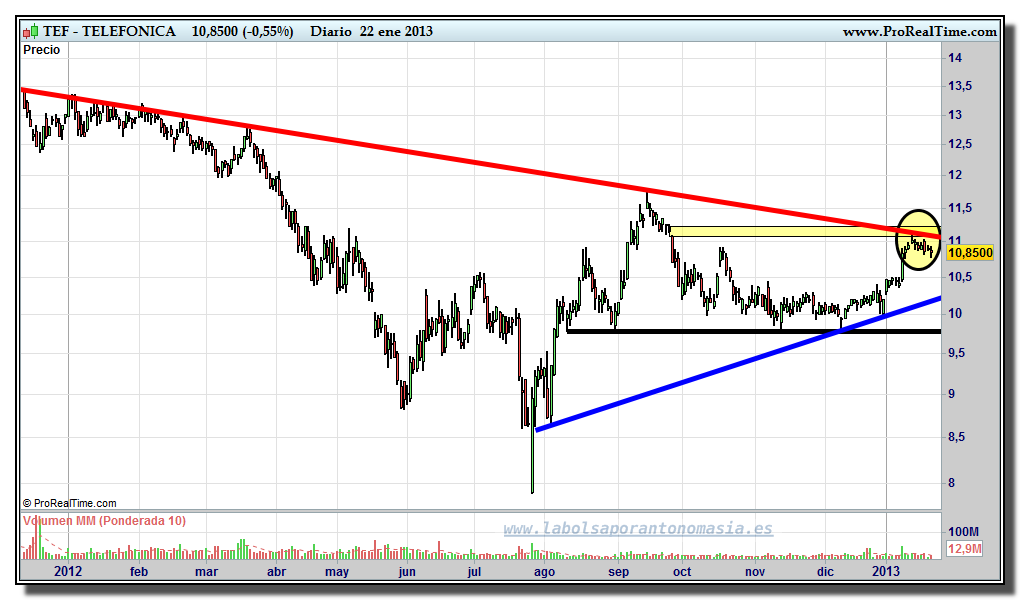Image resolution: width=1020 pixels, height=600 pixels.
Task: Click the 12,9M volume value tag
Action: (x=965, y=549)
